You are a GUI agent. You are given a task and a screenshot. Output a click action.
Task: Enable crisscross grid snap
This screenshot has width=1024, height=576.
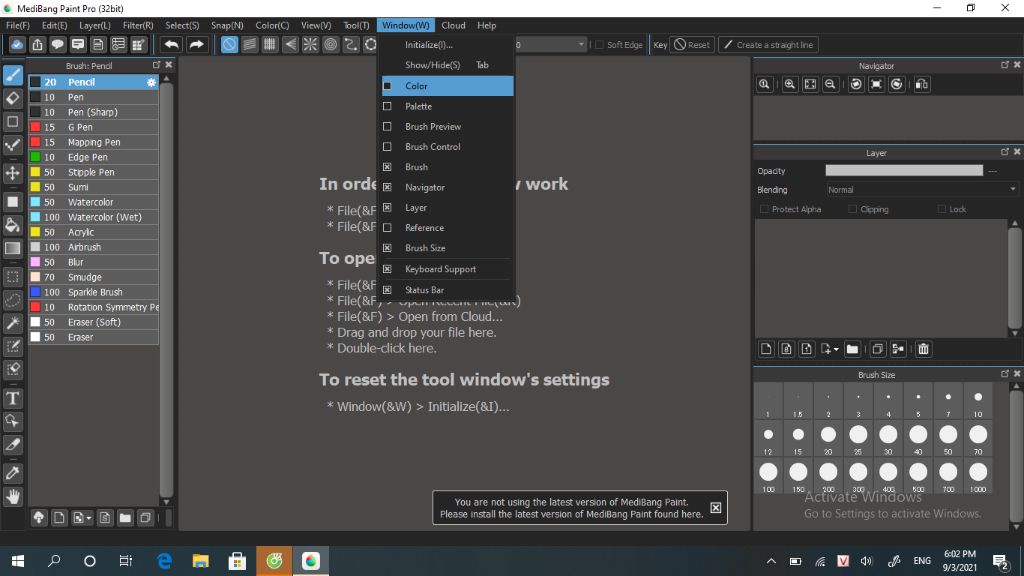270,44
